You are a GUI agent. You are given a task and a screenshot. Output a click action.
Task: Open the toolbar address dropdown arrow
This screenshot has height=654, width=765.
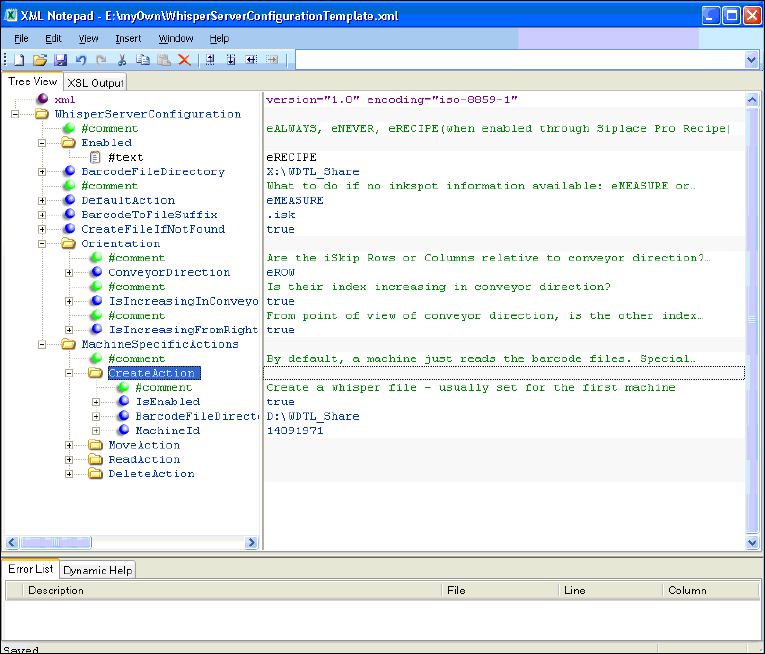click(x=752, y=60)
